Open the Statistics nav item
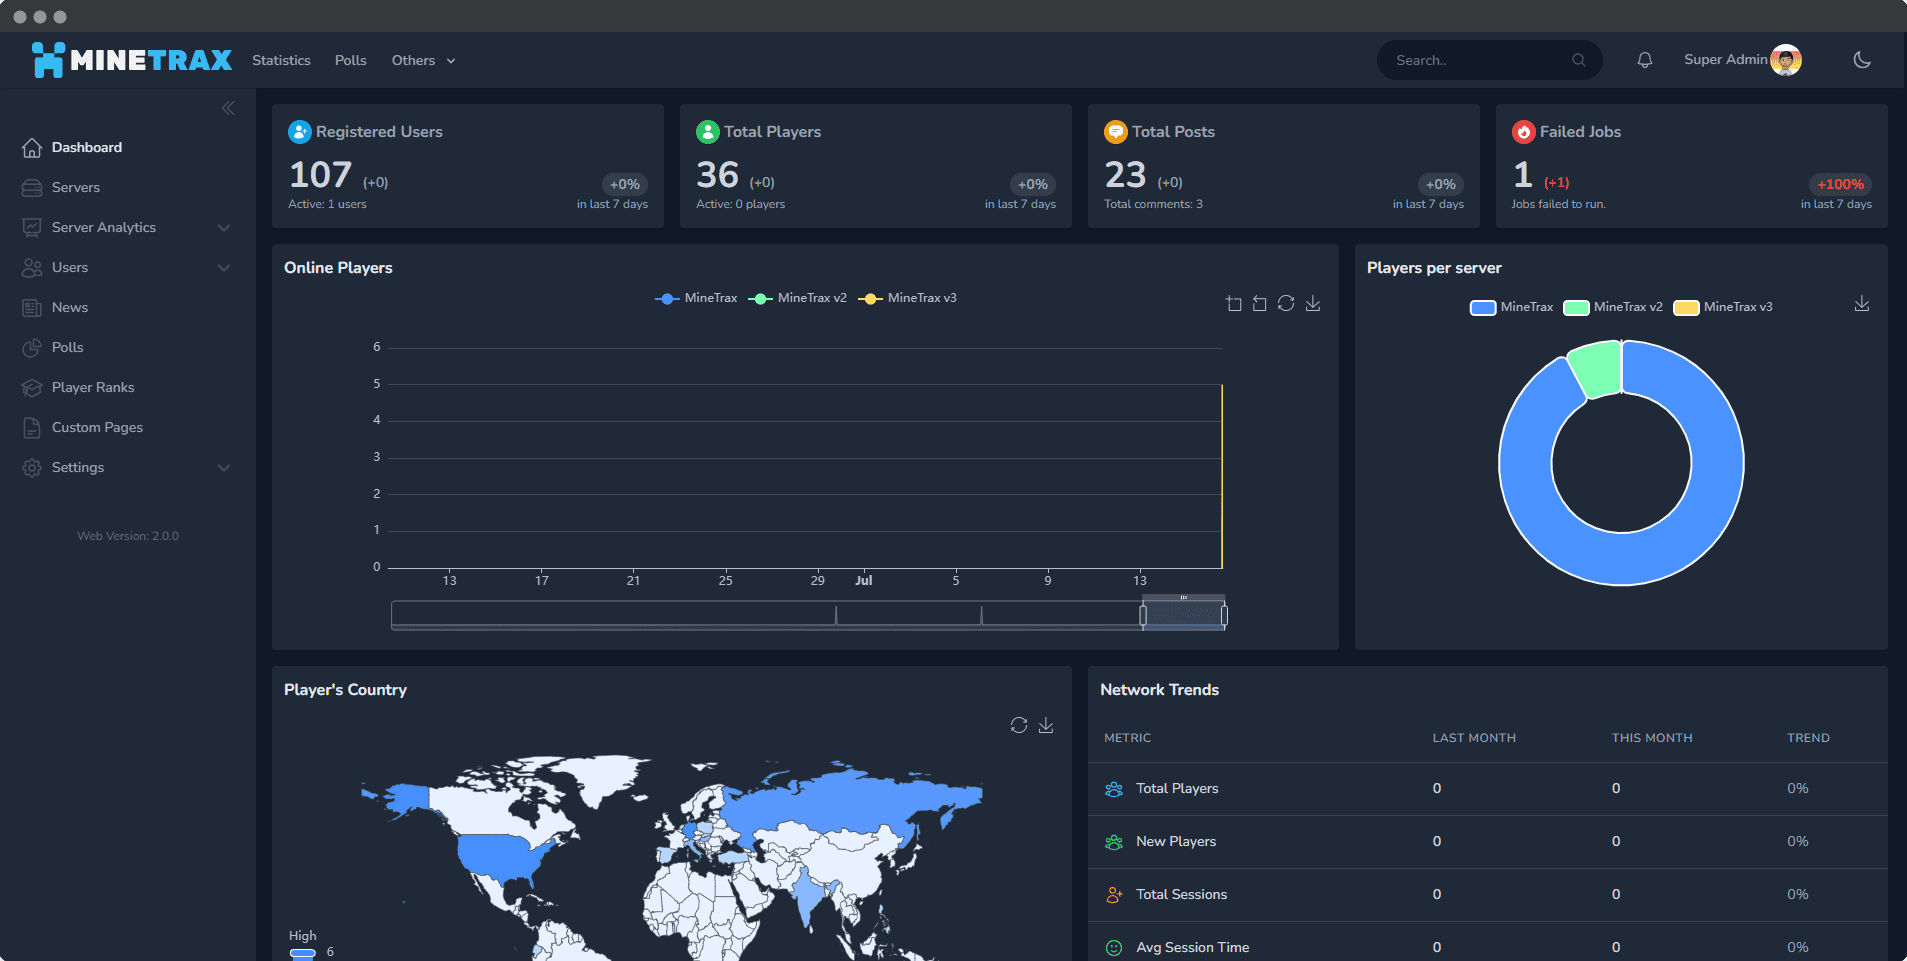The width and height of the screenshot is (1907, 961). (281, 60)
